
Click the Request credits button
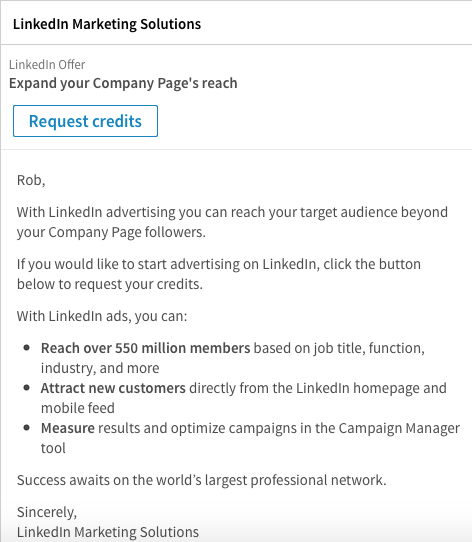tap(85, 121)
